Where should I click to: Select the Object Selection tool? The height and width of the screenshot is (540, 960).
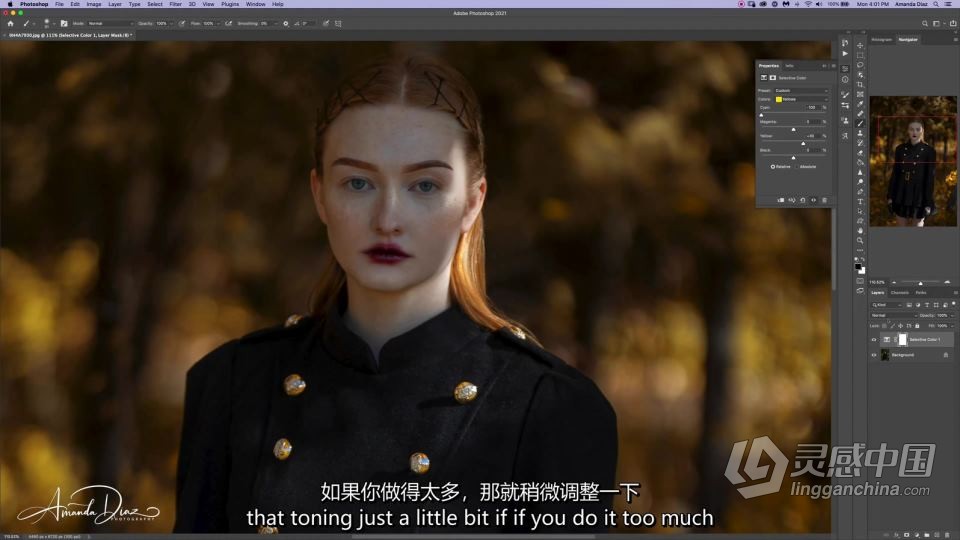coord(860,75)
